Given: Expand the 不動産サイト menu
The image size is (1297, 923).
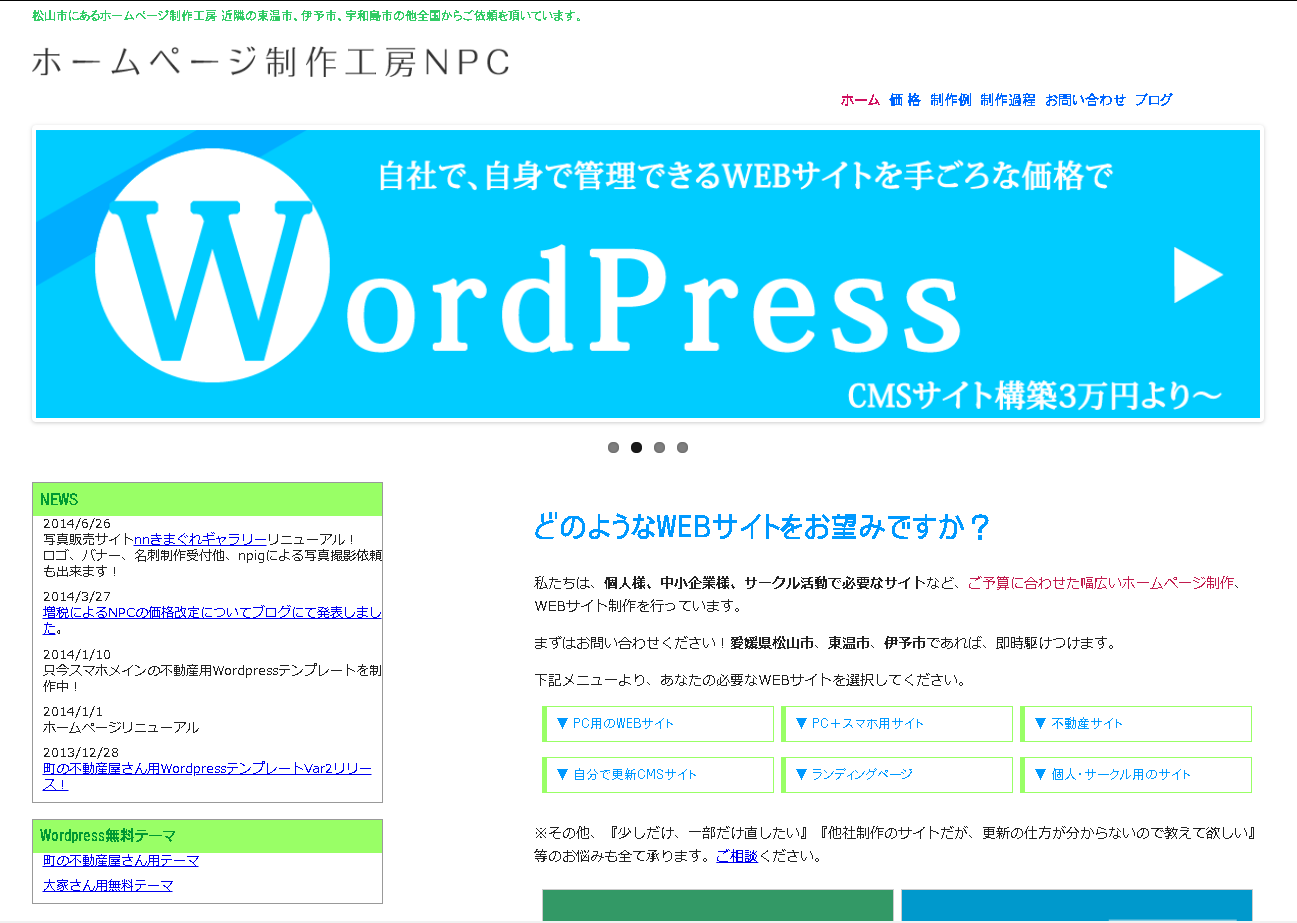Looking at the screenshot, I should pos(1136,723).
